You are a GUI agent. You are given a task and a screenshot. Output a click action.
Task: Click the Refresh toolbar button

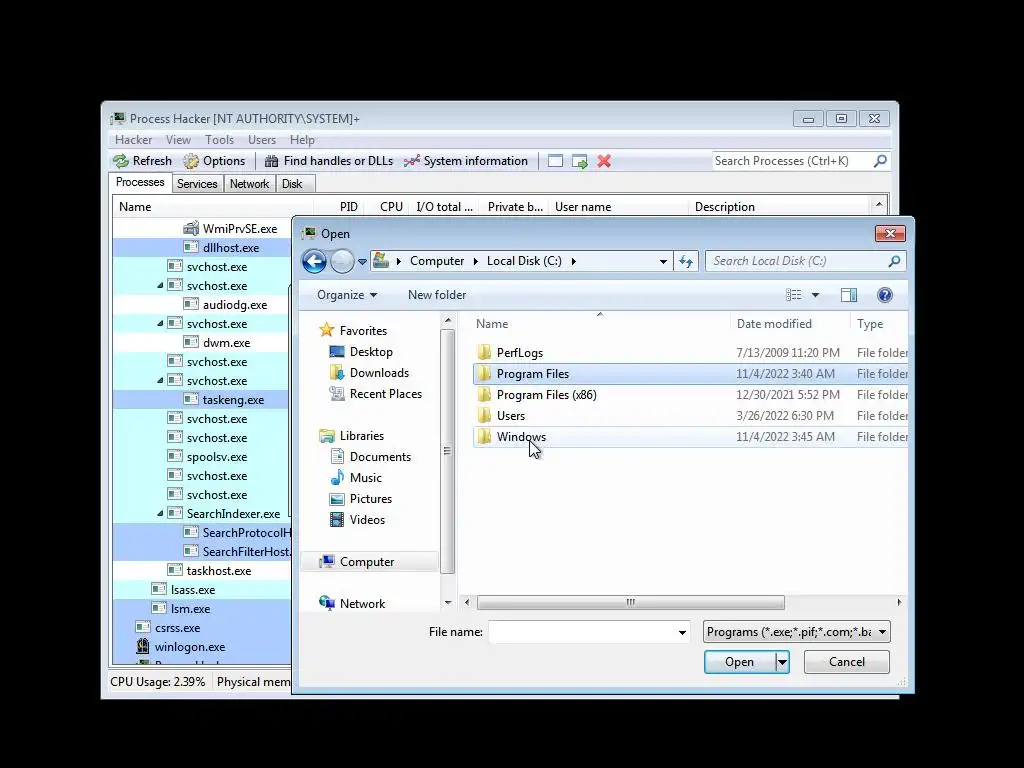click(142, 161)
